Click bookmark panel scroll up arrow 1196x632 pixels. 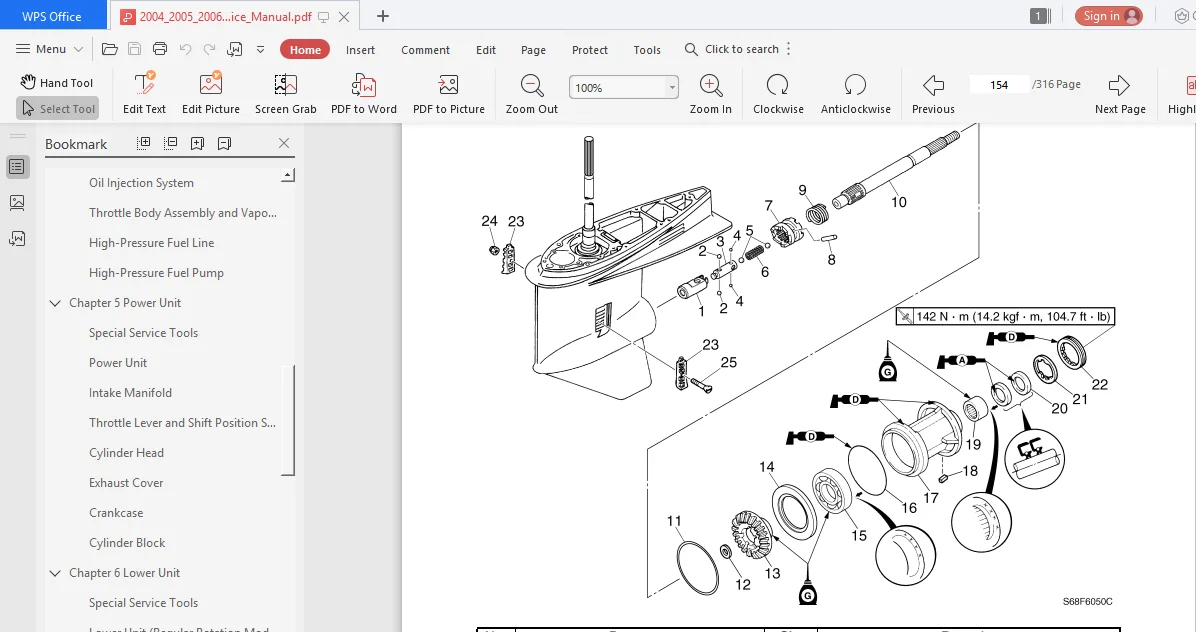(288, 175)
